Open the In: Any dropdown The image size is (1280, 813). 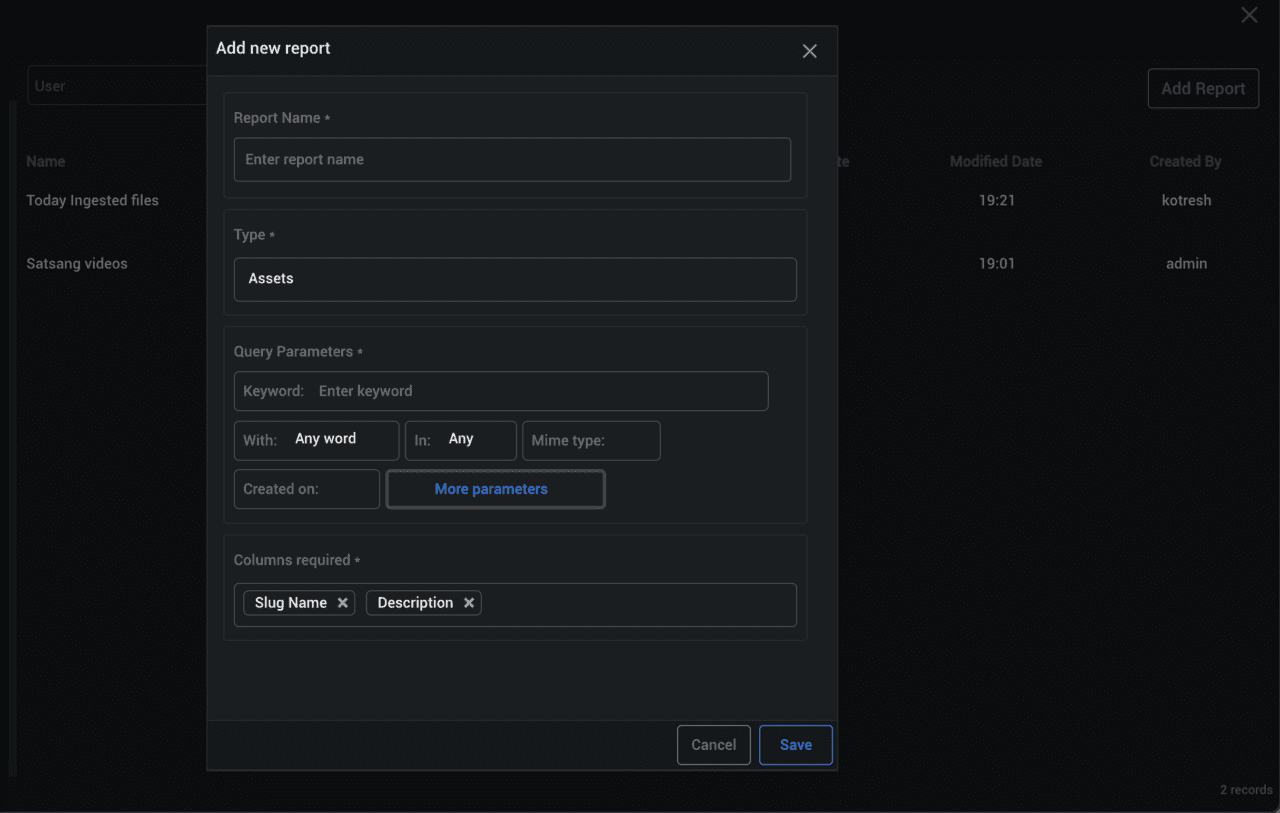(x=461, y=440)
